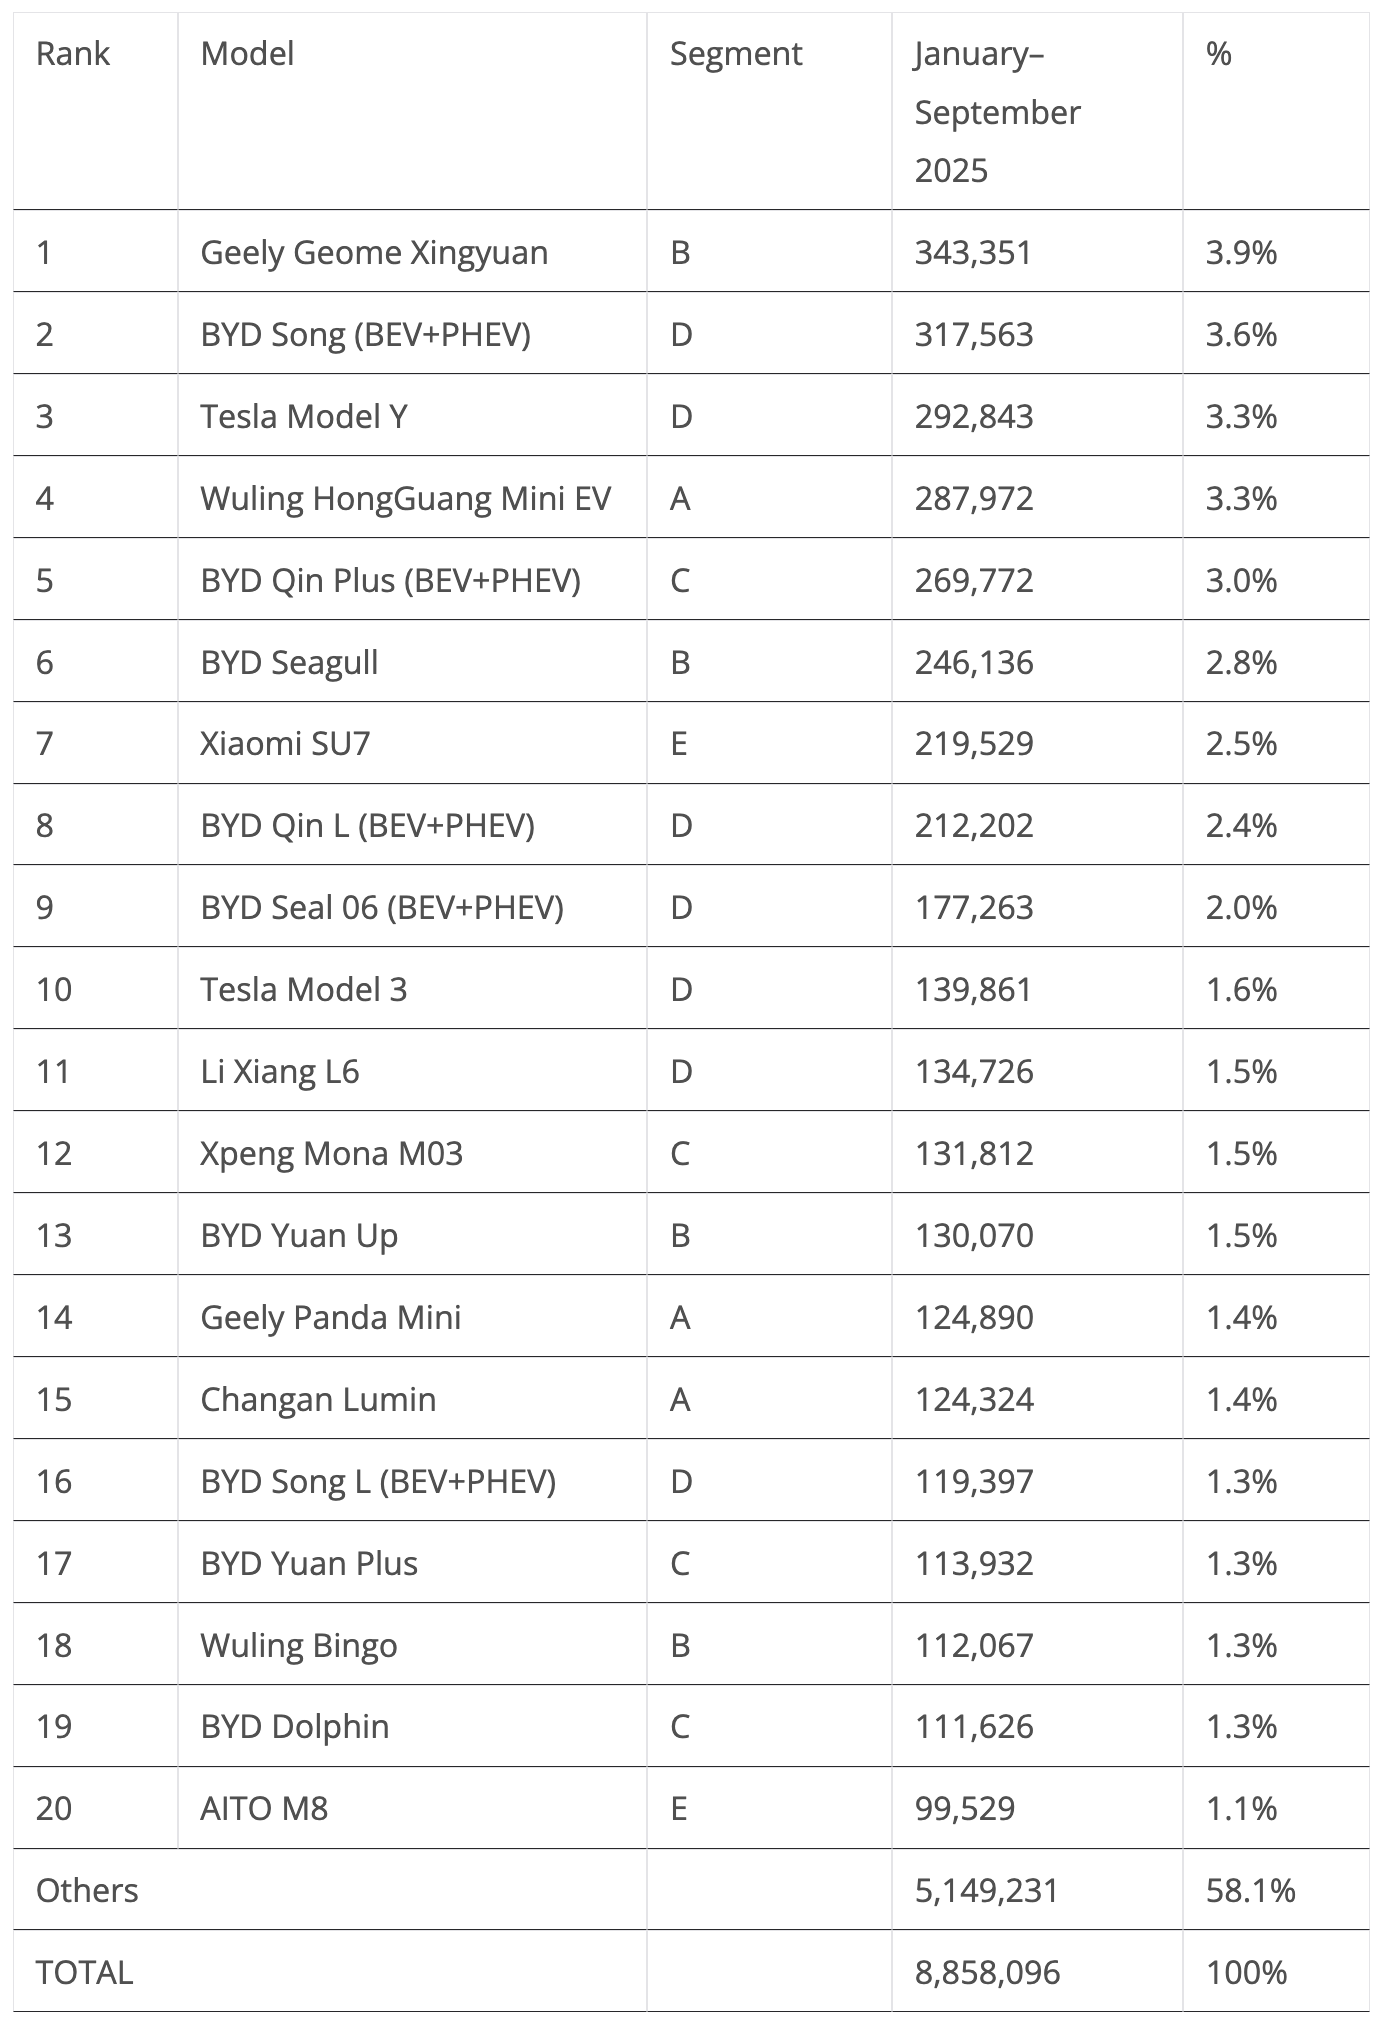Click the % column header
This screenshot has height=2023, width=1381.
point(1218,54)
